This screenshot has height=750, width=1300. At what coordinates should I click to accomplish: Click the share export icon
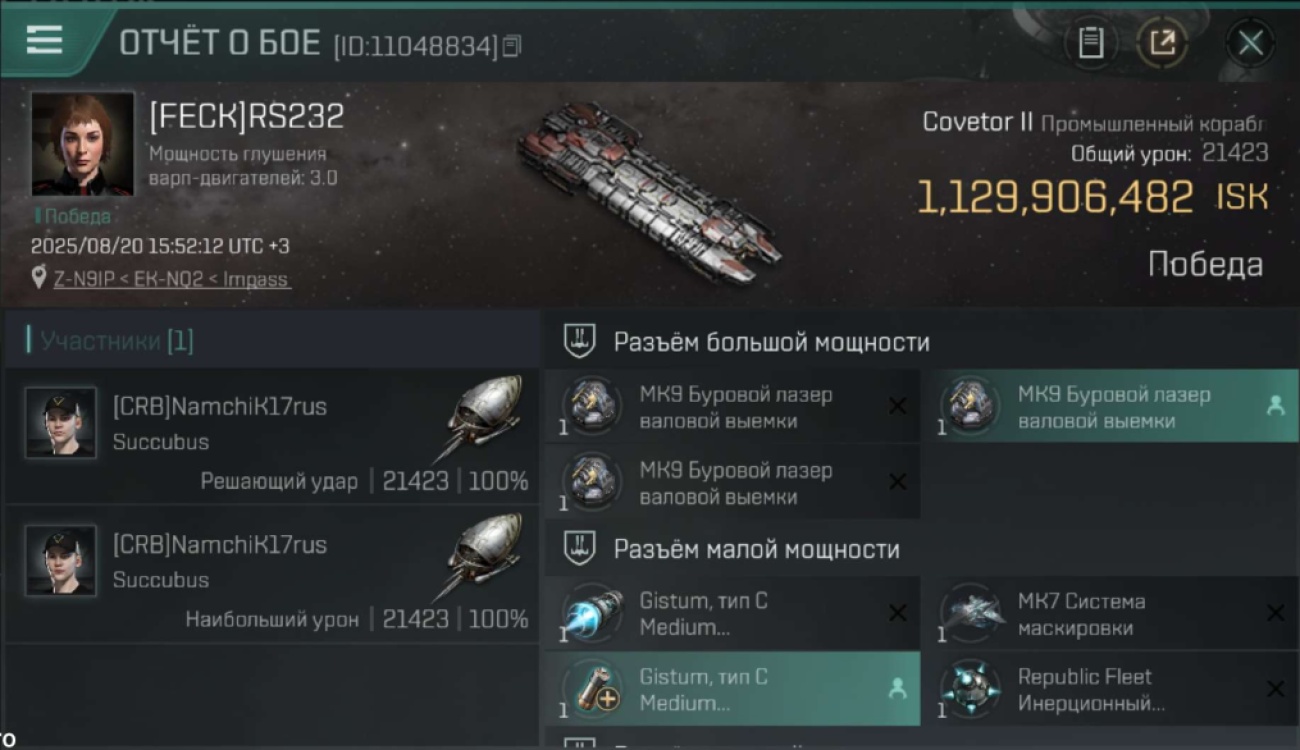point(1161,43)
